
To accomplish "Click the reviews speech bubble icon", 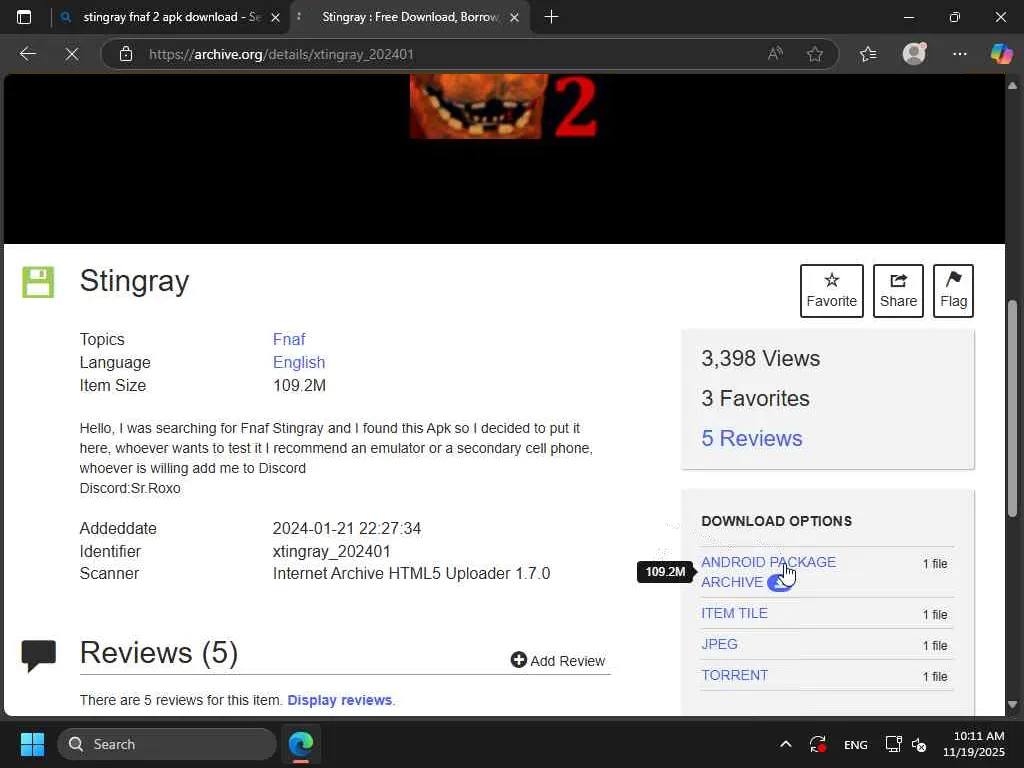I will click(39, 655).
